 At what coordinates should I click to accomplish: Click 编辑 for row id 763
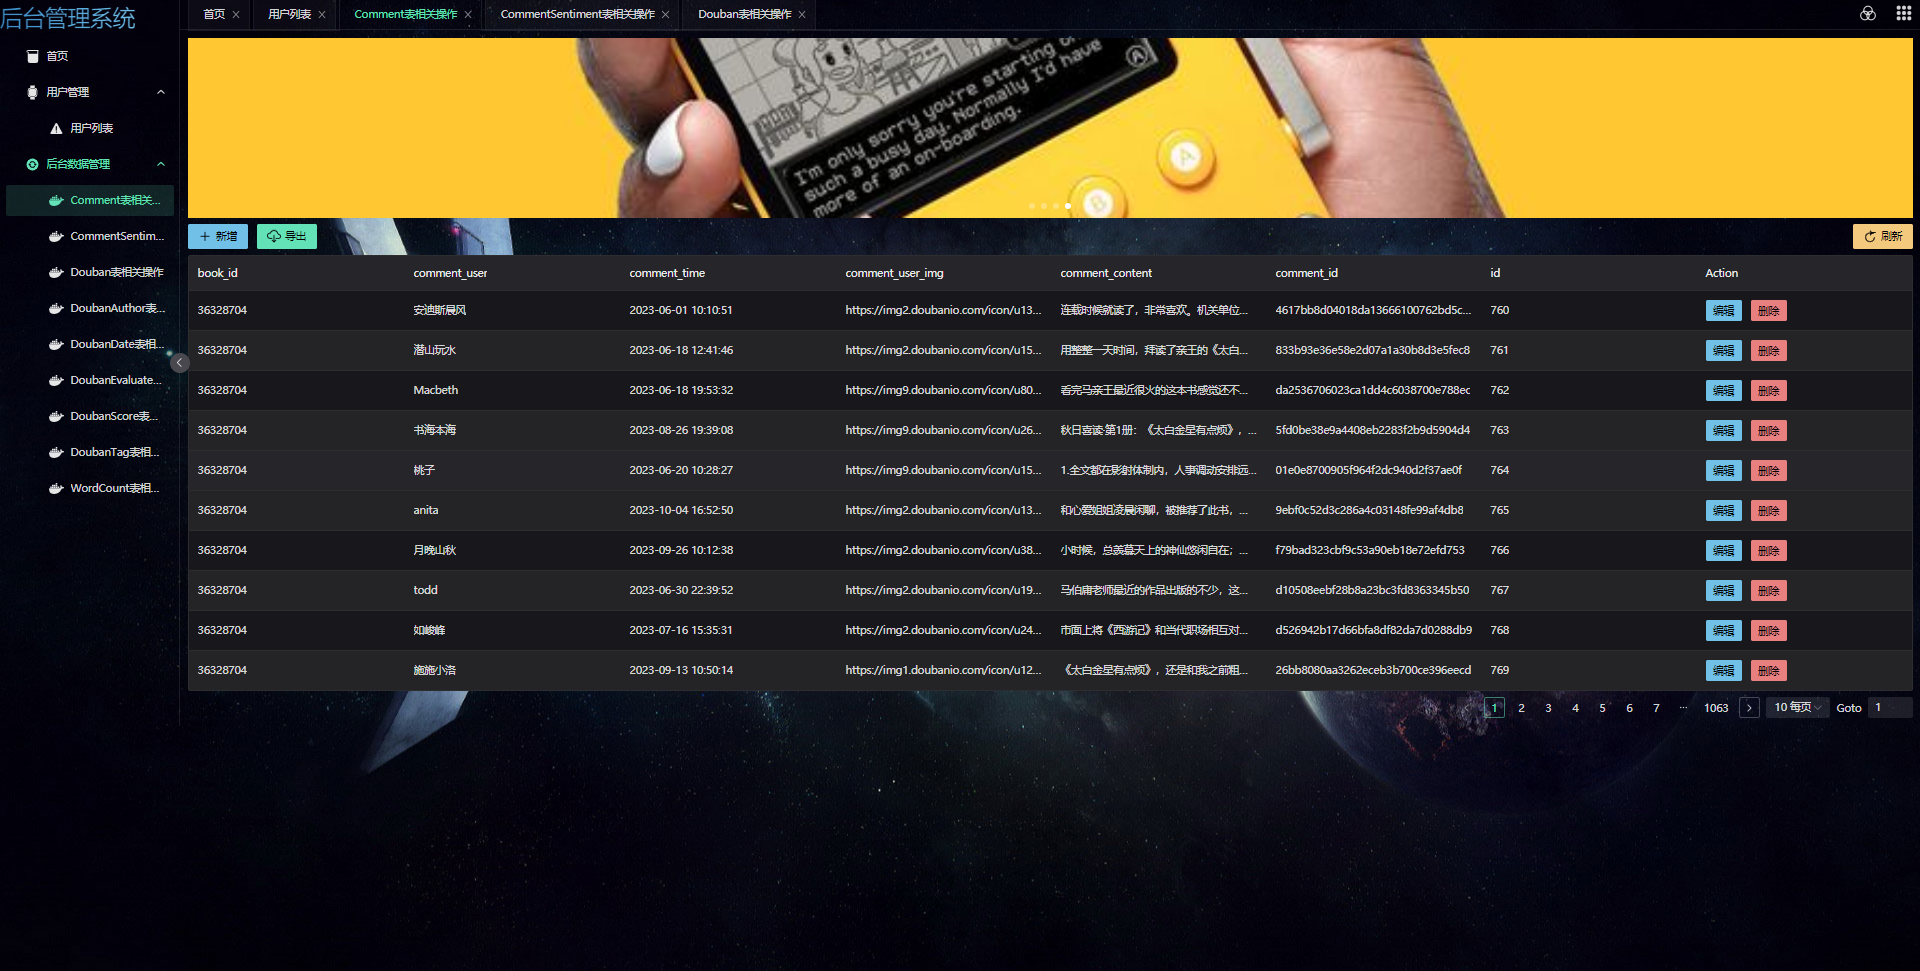[1723, 431]
